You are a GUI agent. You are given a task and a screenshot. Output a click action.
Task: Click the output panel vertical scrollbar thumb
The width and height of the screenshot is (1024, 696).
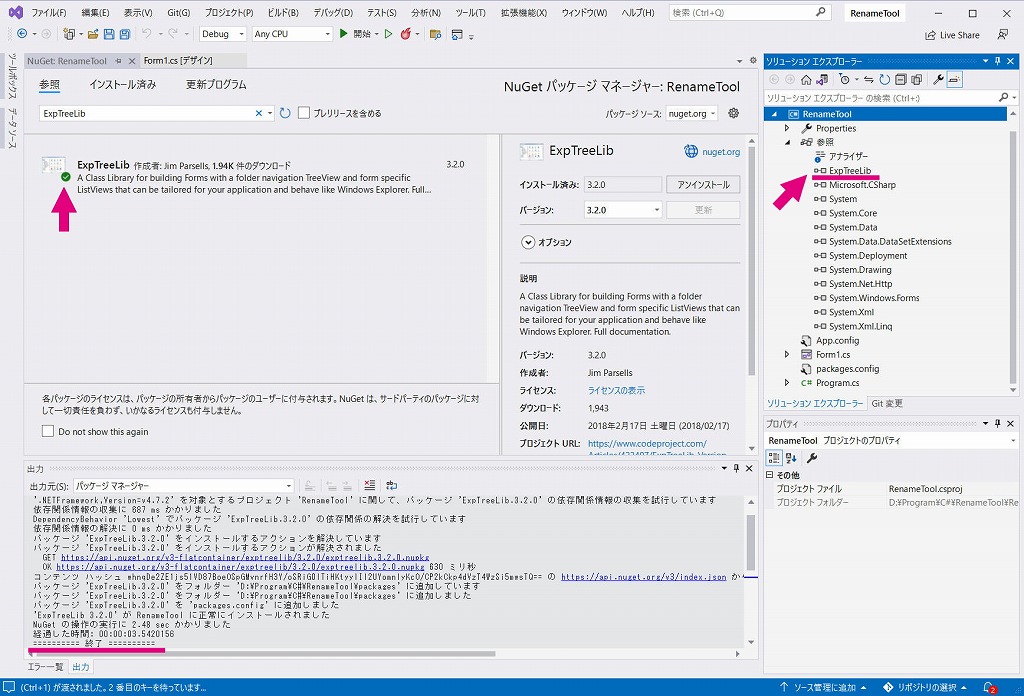click(x=751, y=543)
